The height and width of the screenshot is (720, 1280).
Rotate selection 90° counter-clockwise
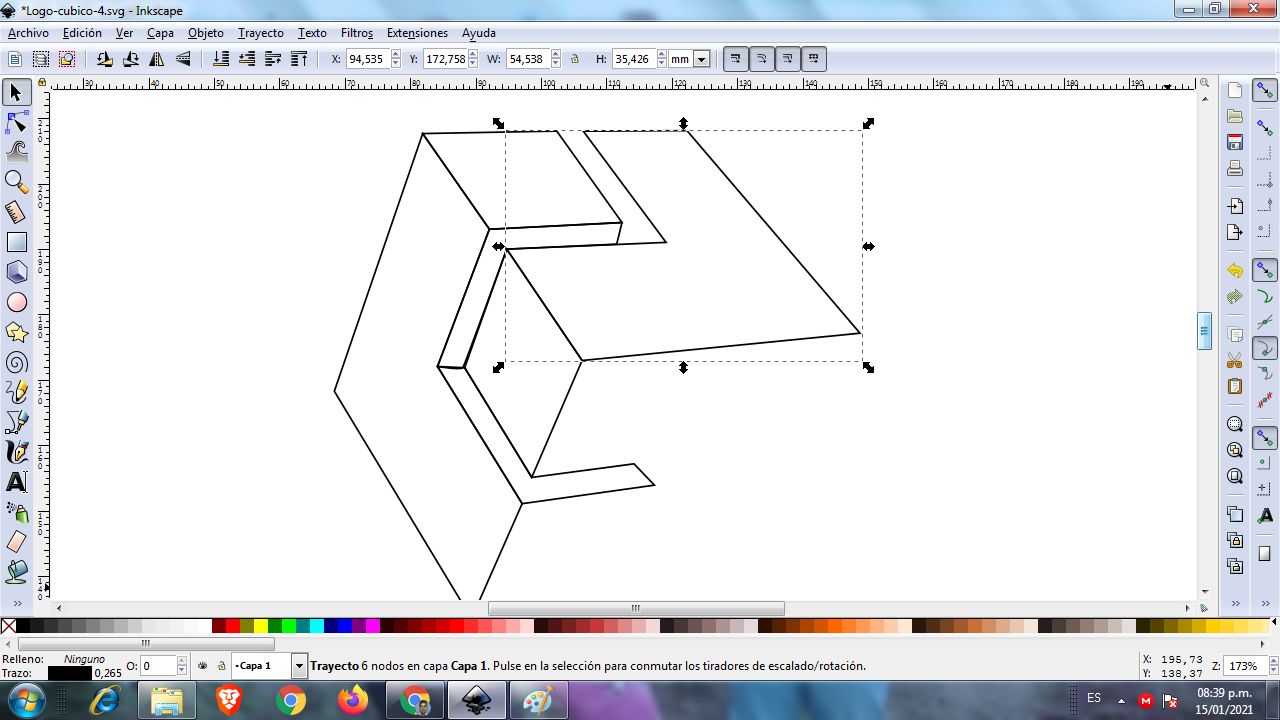coord(105,59)
